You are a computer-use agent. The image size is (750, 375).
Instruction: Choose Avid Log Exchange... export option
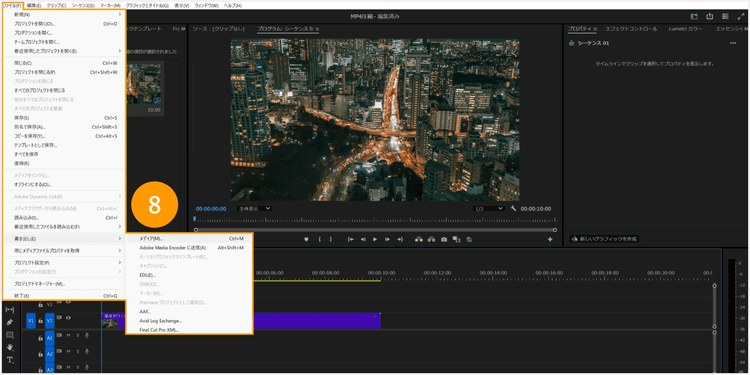[189, 320]
